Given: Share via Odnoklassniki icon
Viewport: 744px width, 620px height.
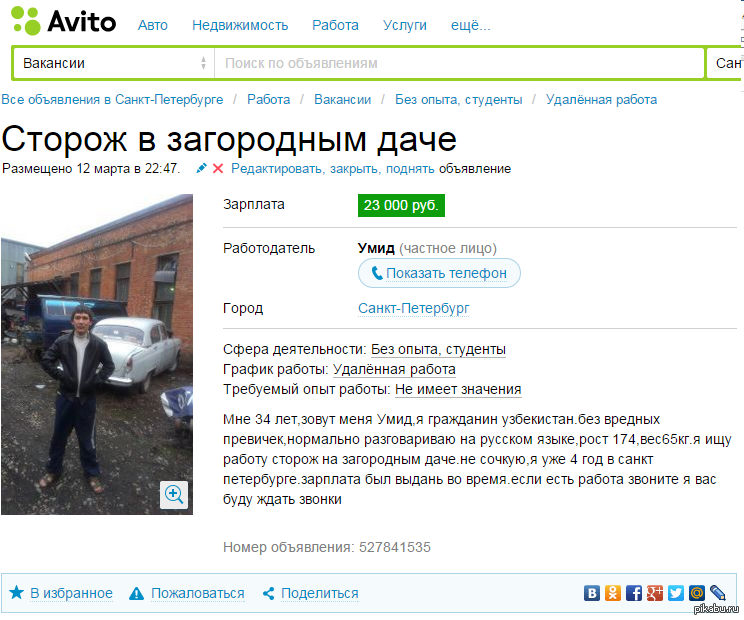Looking at the screenshot, I should 613,593.
